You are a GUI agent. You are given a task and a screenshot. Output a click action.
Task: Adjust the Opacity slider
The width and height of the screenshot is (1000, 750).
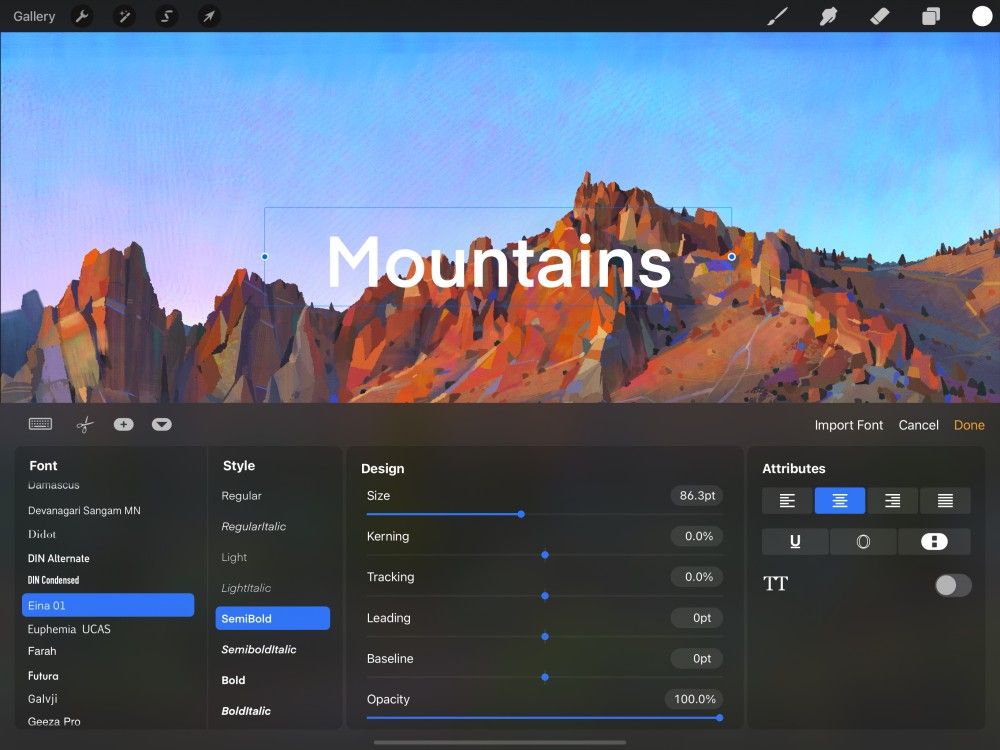(x=718, y=717)
